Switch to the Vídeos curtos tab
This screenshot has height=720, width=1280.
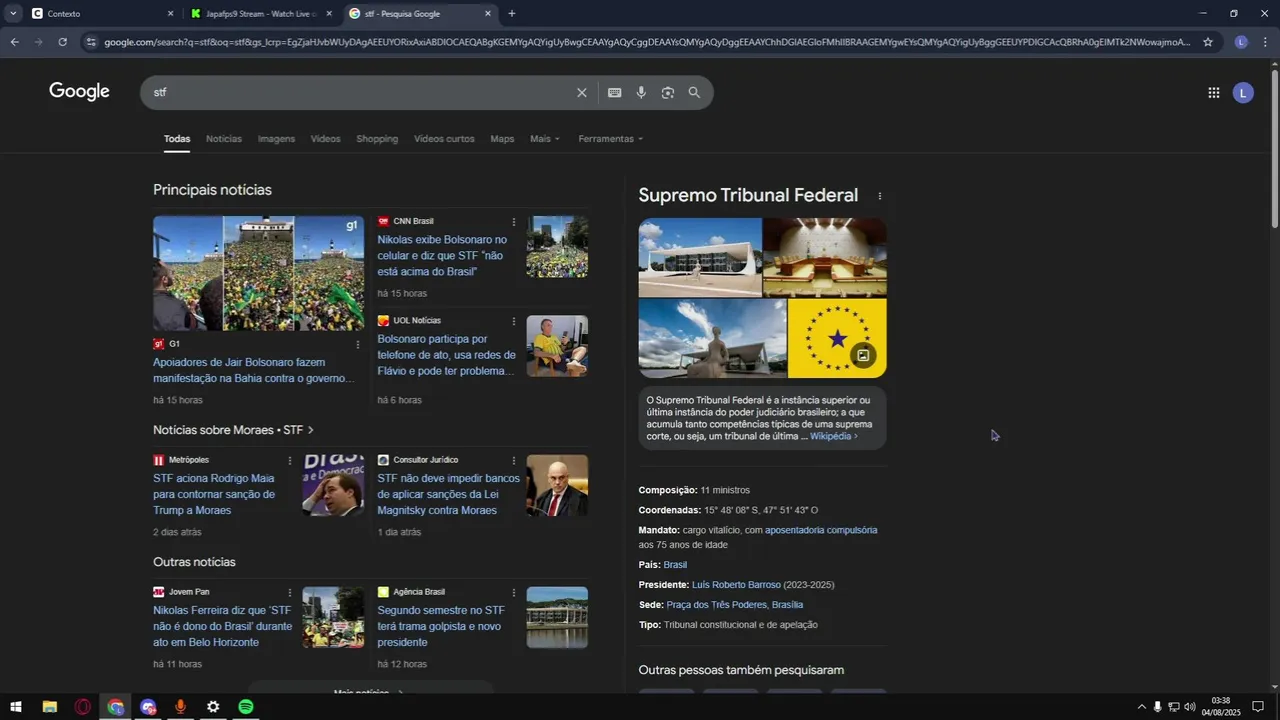[x=444, y=139]
